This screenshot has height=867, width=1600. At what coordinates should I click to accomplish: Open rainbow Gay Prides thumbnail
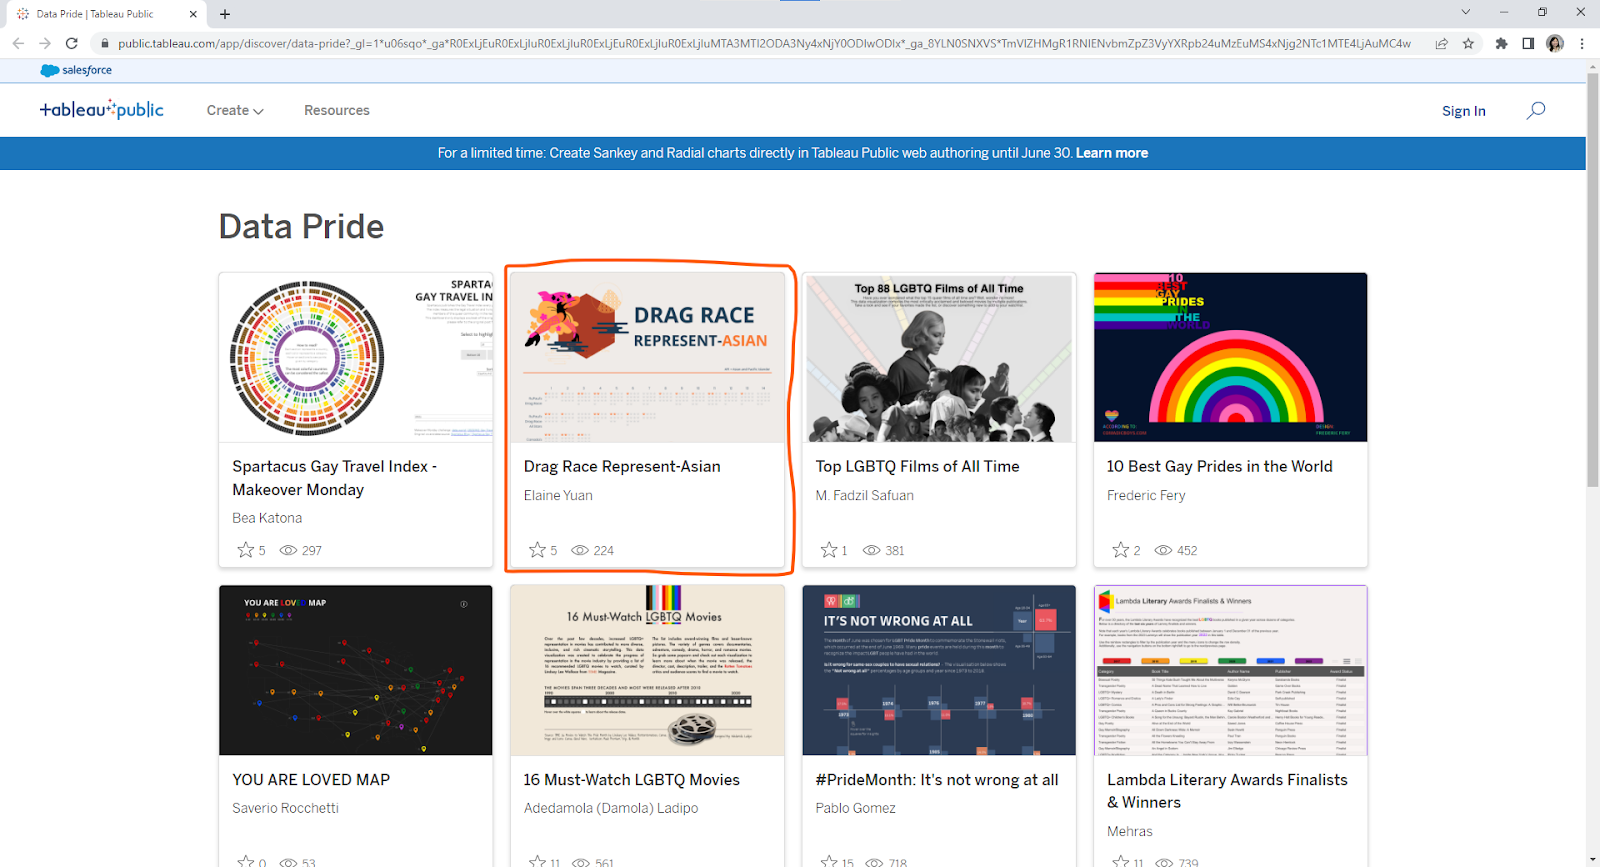[1230, 357]
